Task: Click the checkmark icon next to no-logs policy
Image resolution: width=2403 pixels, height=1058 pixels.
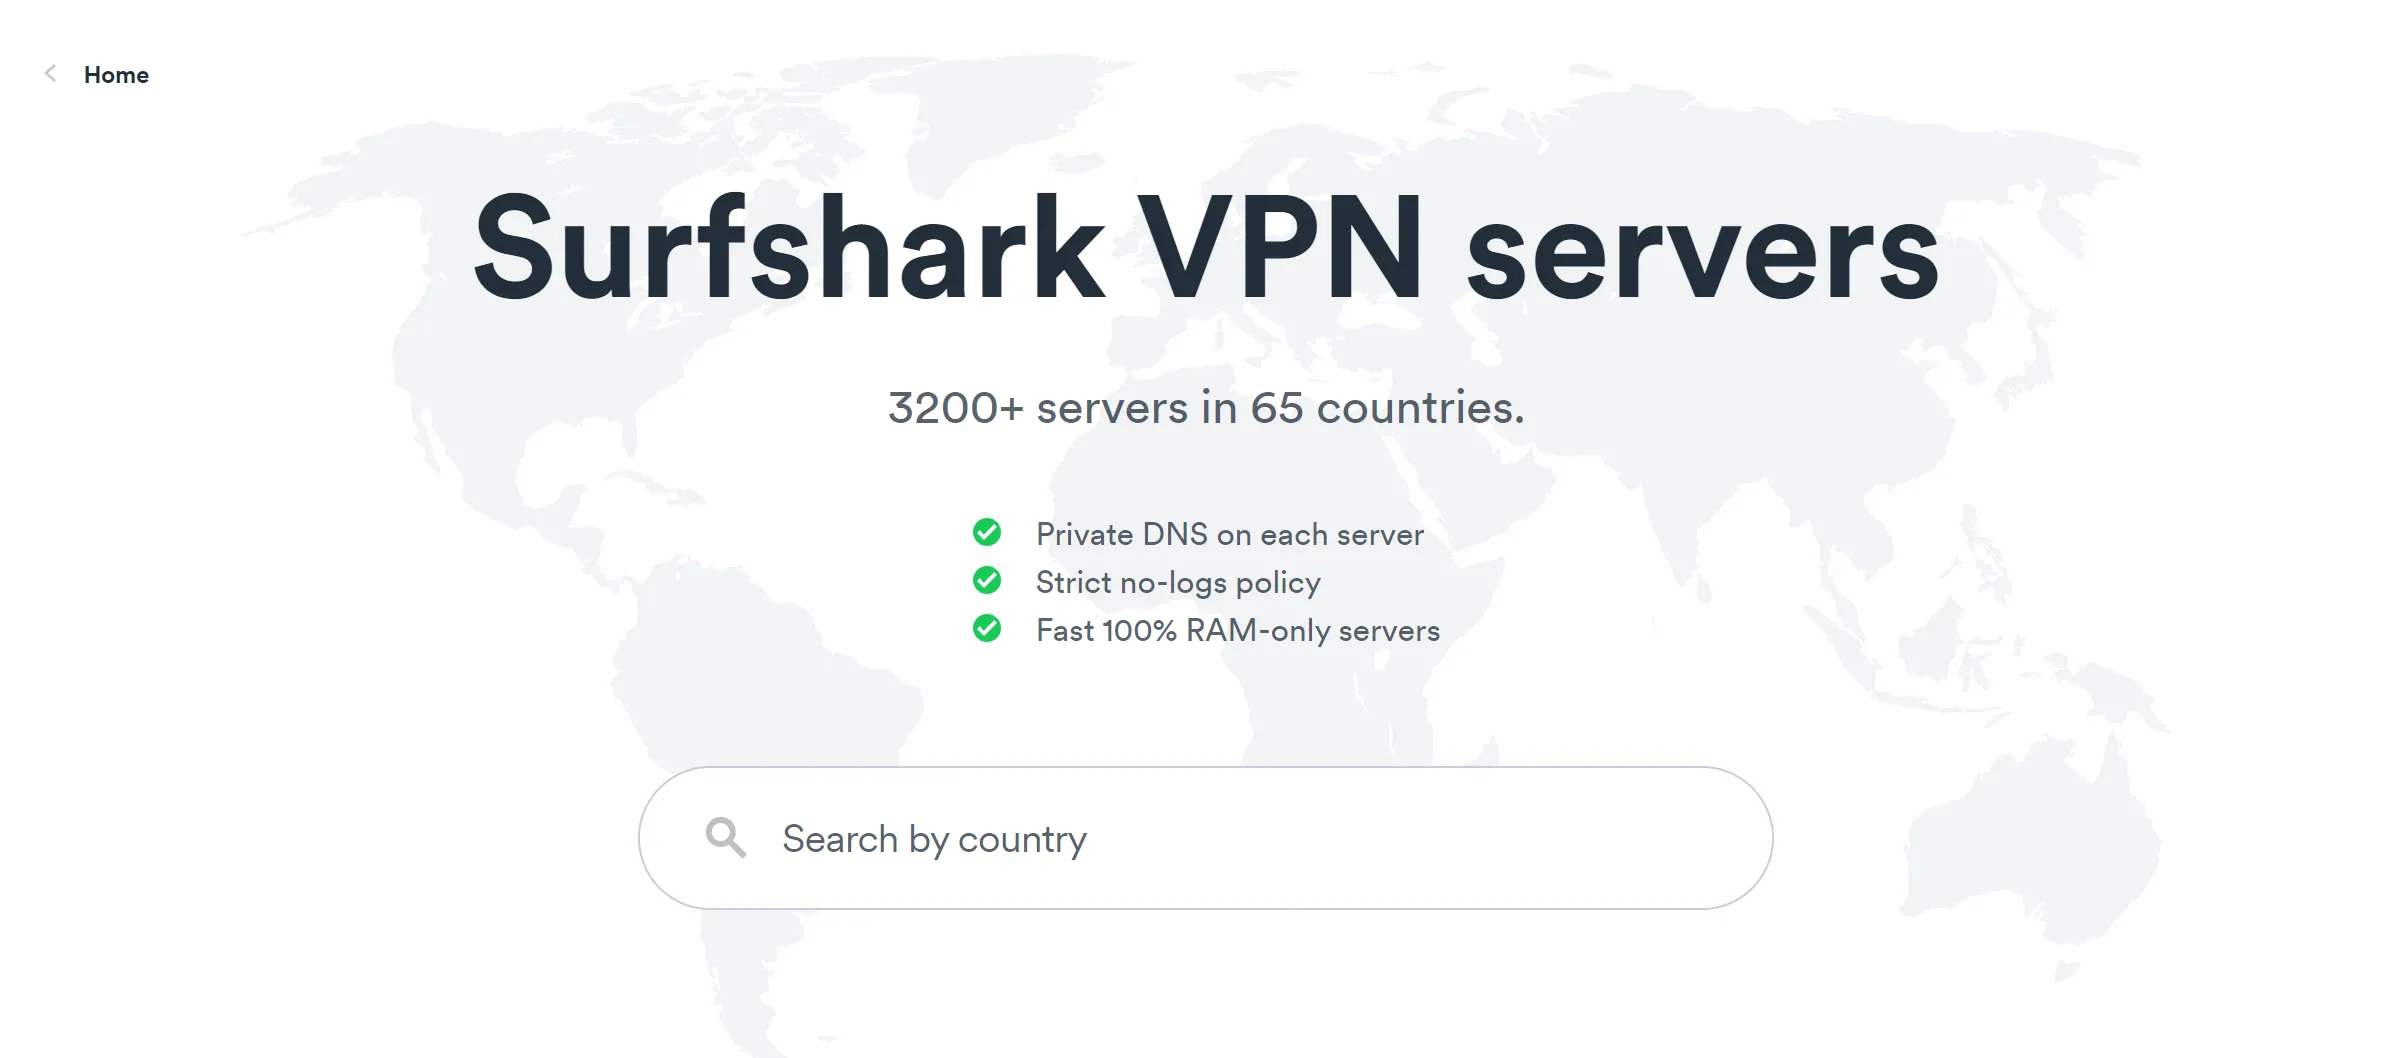Action: click(x=988, y=581)
